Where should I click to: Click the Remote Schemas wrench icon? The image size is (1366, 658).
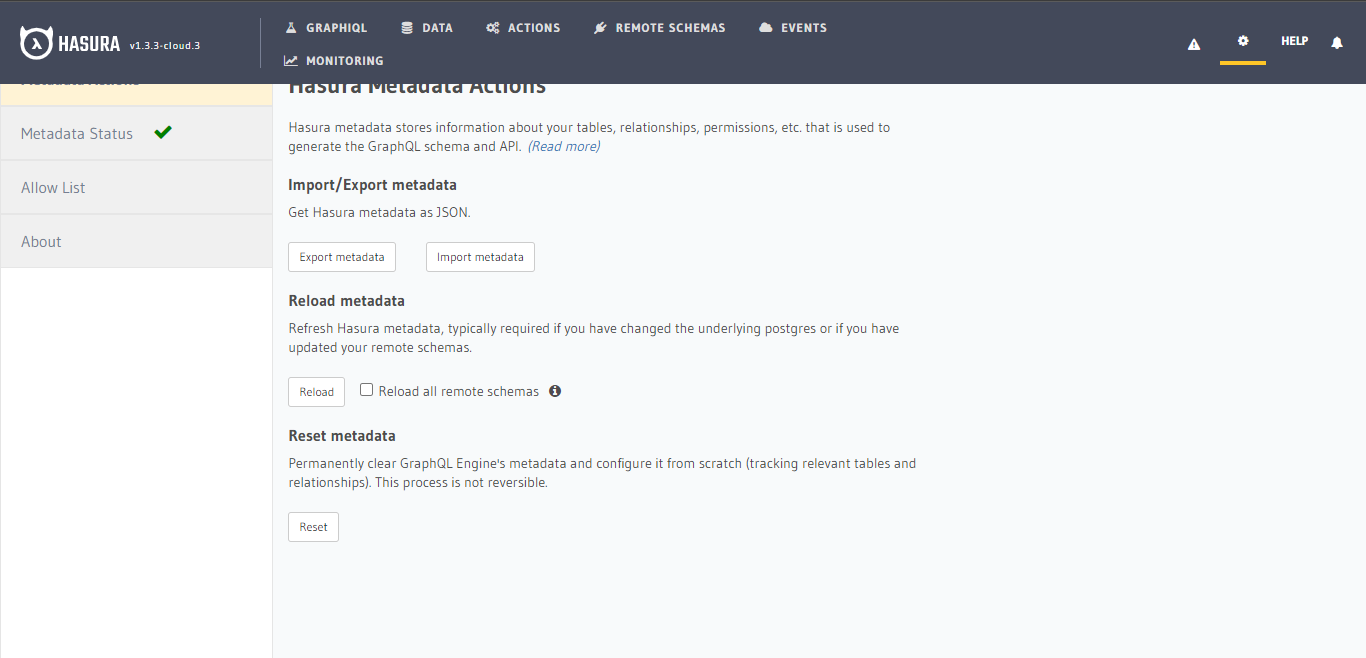[x=602, y=27]
